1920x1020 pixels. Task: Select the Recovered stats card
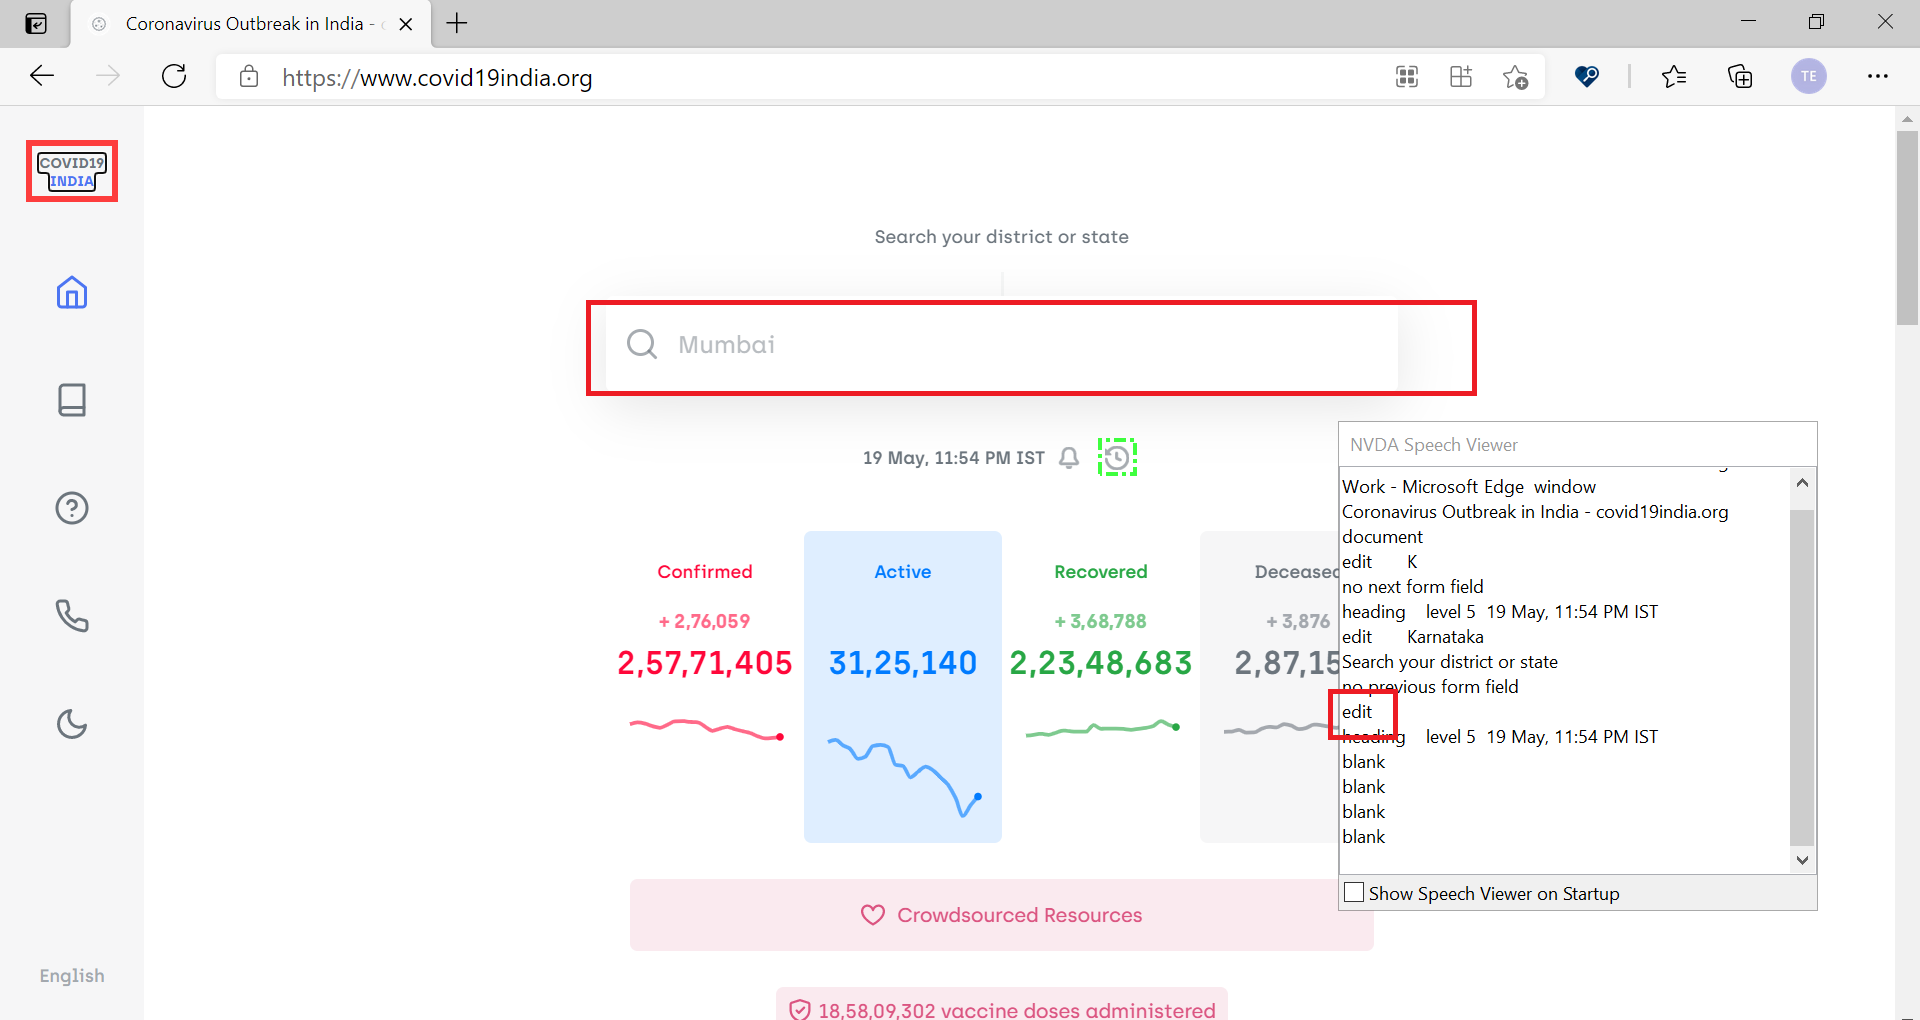pos(1101,686)
